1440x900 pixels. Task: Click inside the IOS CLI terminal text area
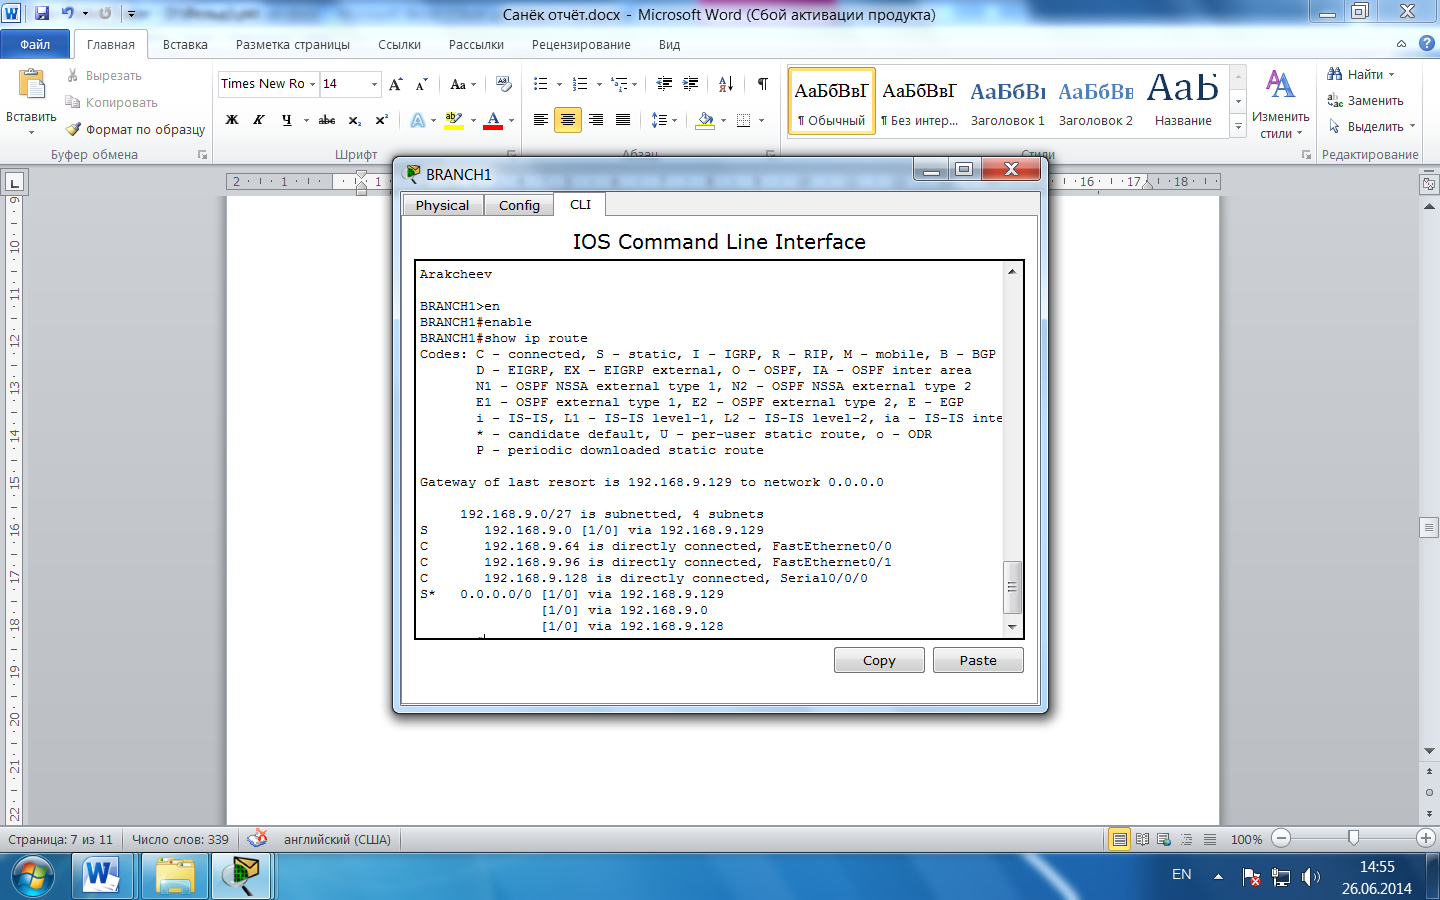[x=710, y=449]
